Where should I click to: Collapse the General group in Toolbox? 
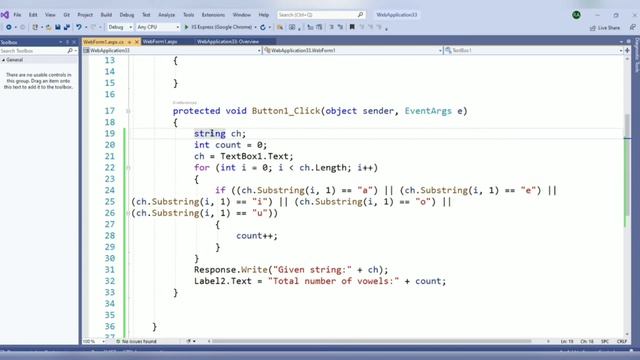click(x=3, y=60)
